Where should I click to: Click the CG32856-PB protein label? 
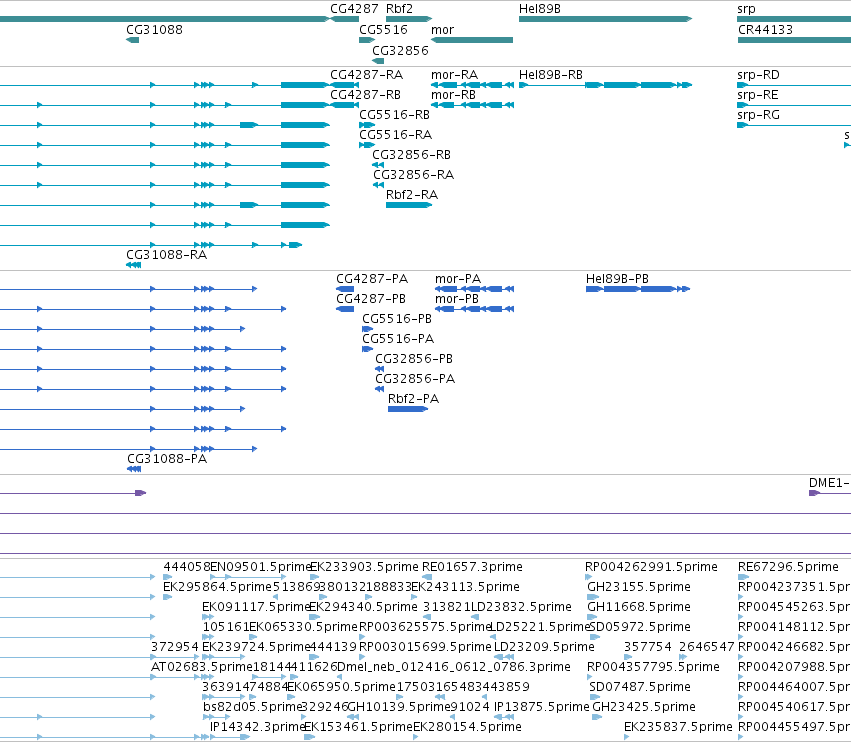click(x=414, y=359)
